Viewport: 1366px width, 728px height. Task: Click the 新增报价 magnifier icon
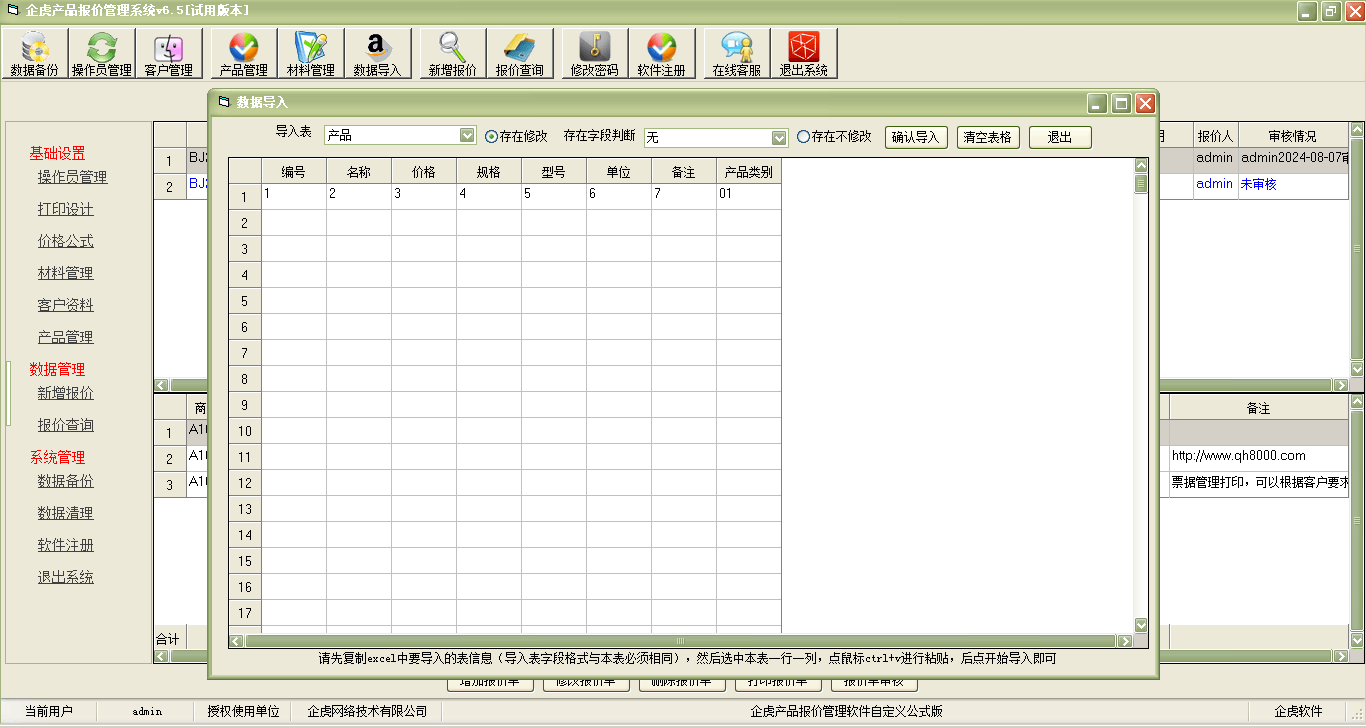click(452, 53)
